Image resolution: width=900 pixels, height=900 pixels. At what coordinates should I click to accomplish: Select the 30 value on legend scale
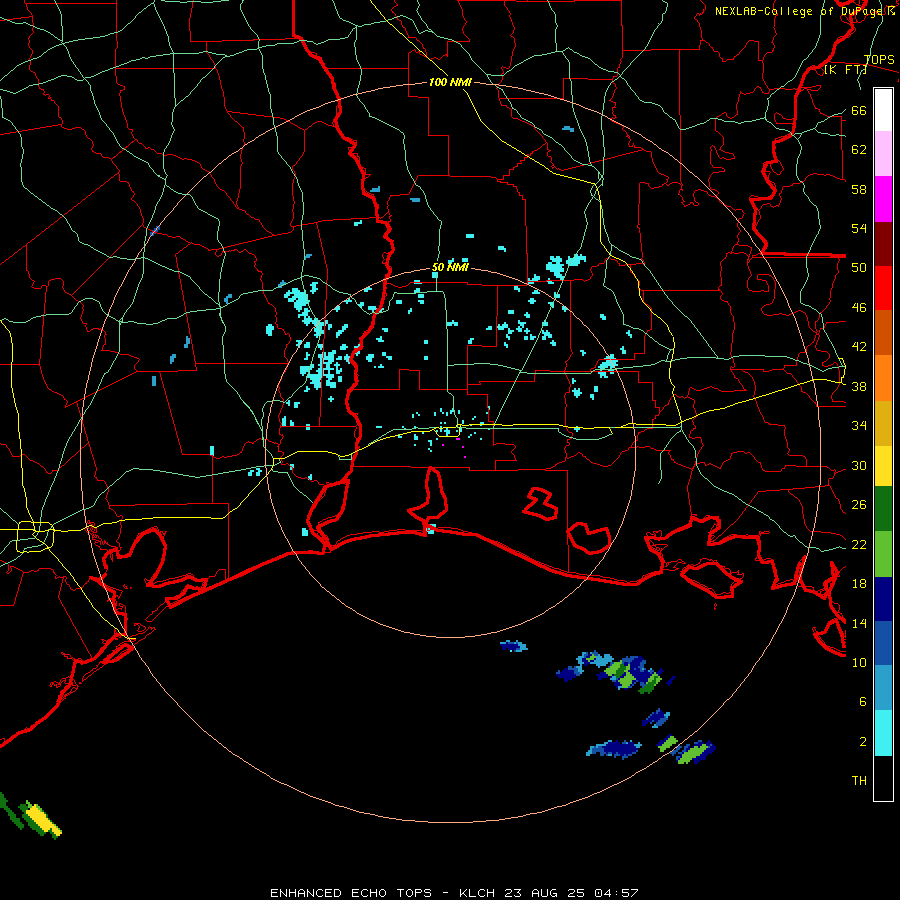pos(859,465)
